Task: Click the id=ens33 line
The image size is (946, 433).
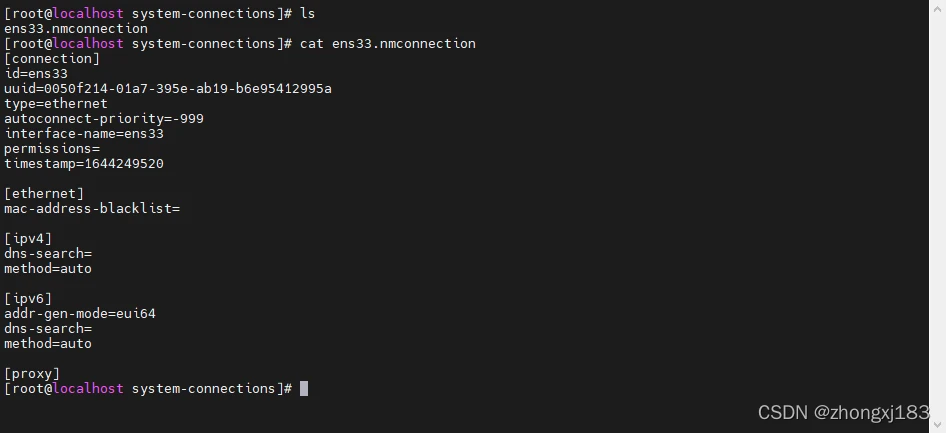Action: 36,74
